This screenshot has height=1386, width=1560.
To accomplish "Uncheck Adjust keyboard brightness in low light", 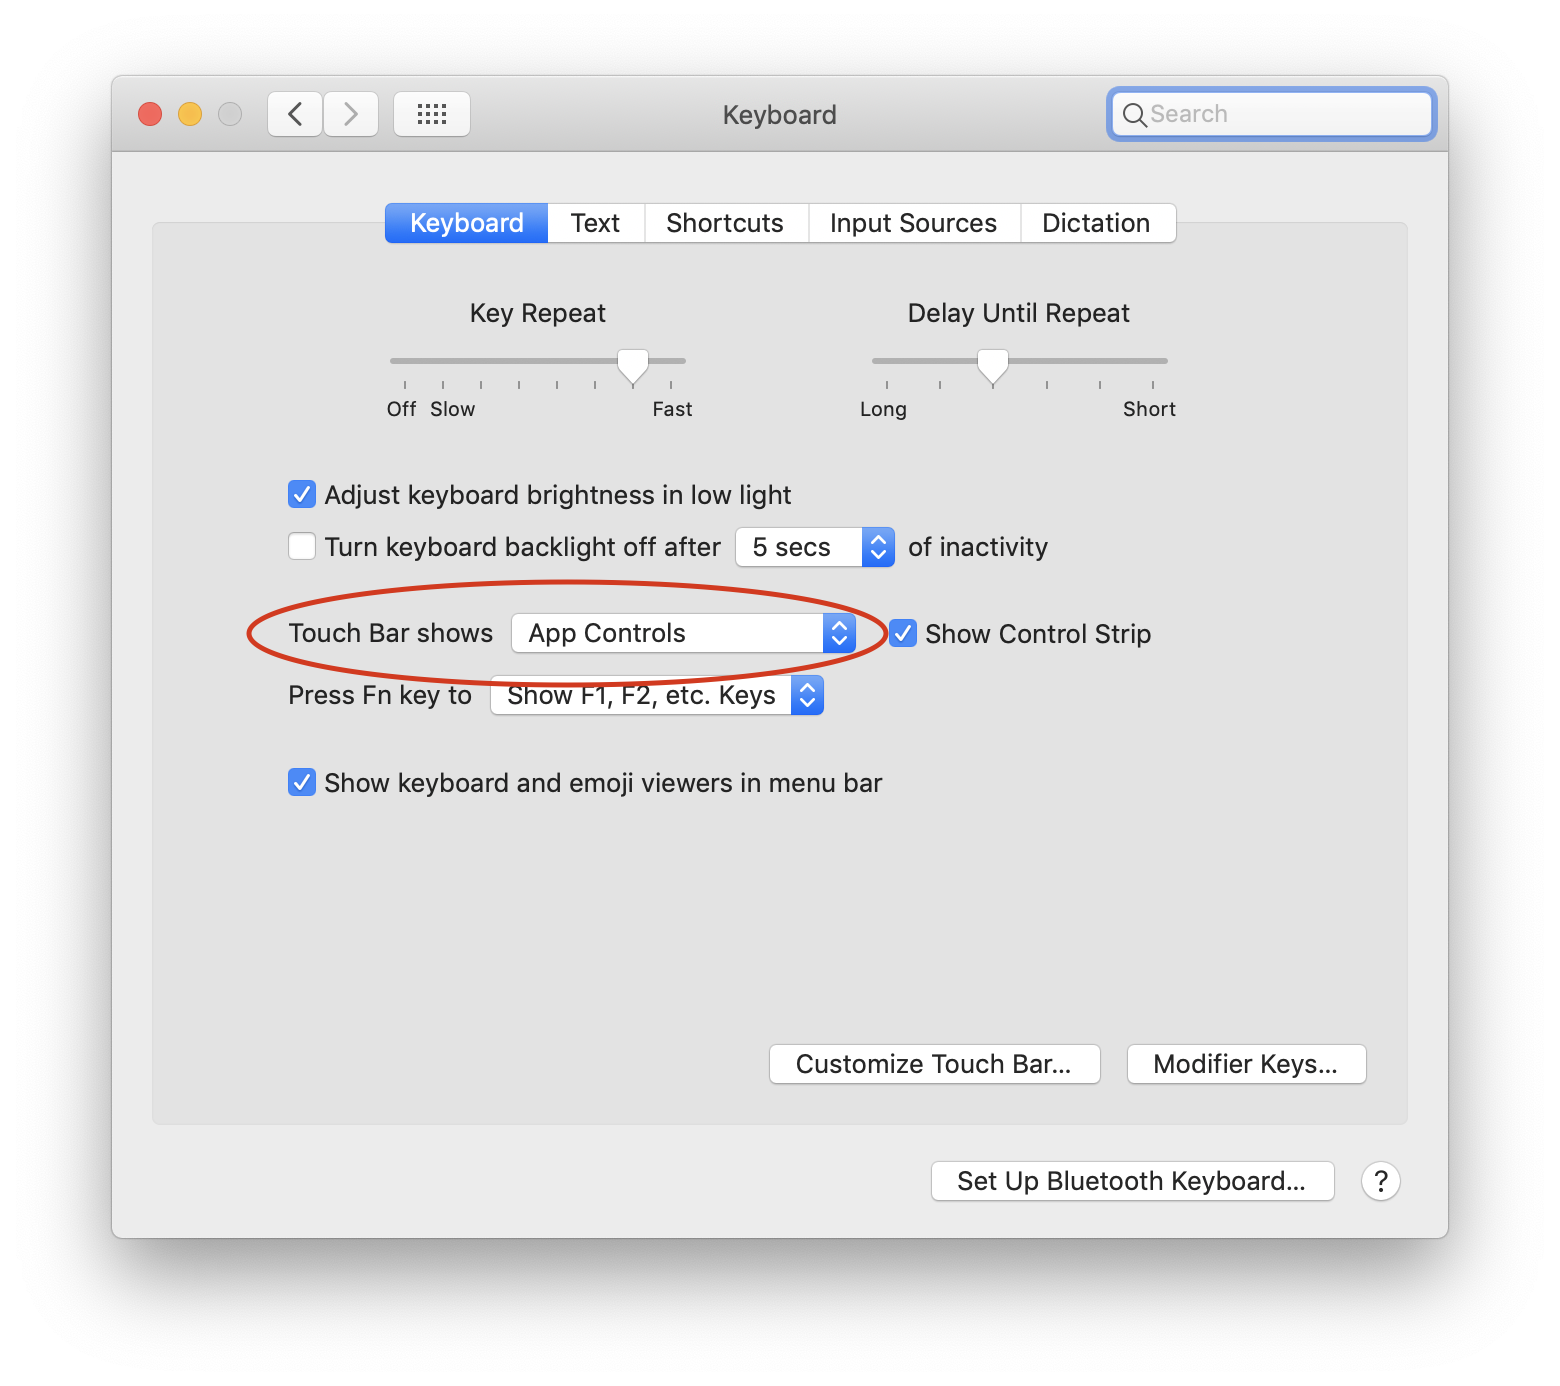I will tap(301, 494).
